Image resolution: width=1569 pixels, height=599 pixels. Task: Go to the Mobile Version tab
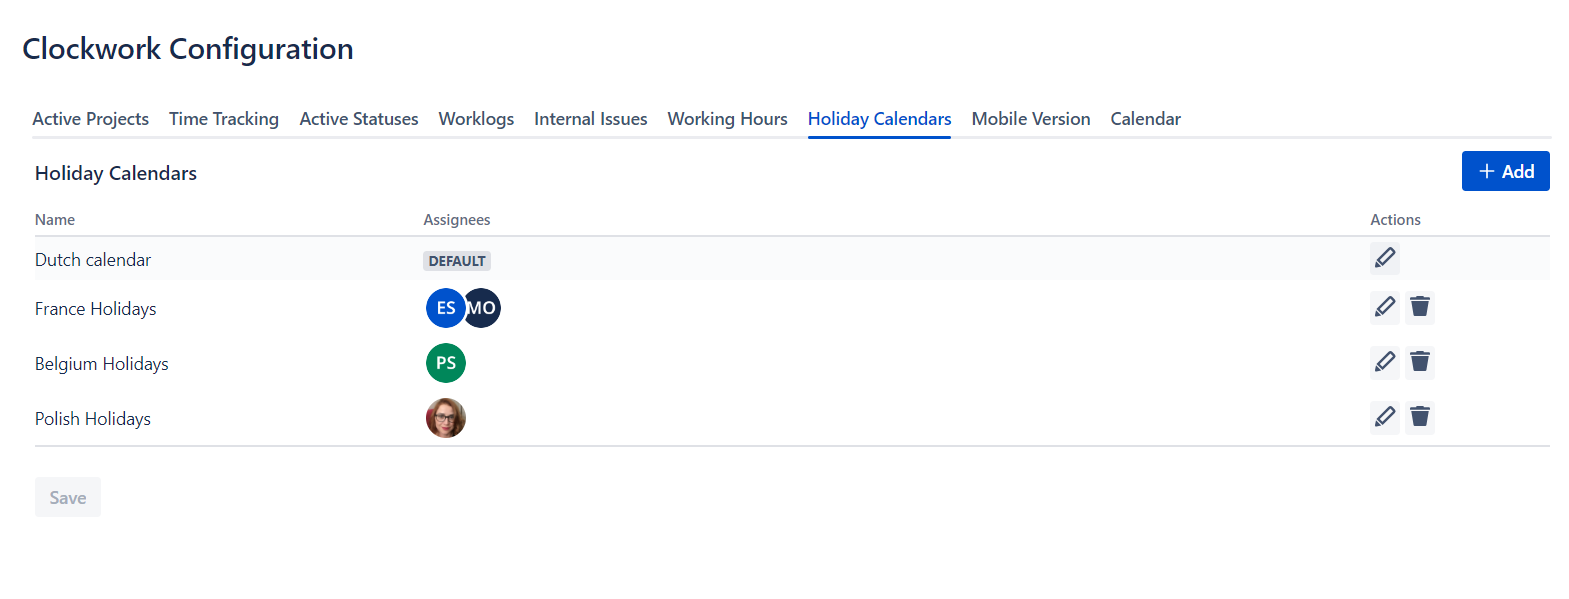pos(1030,118)
